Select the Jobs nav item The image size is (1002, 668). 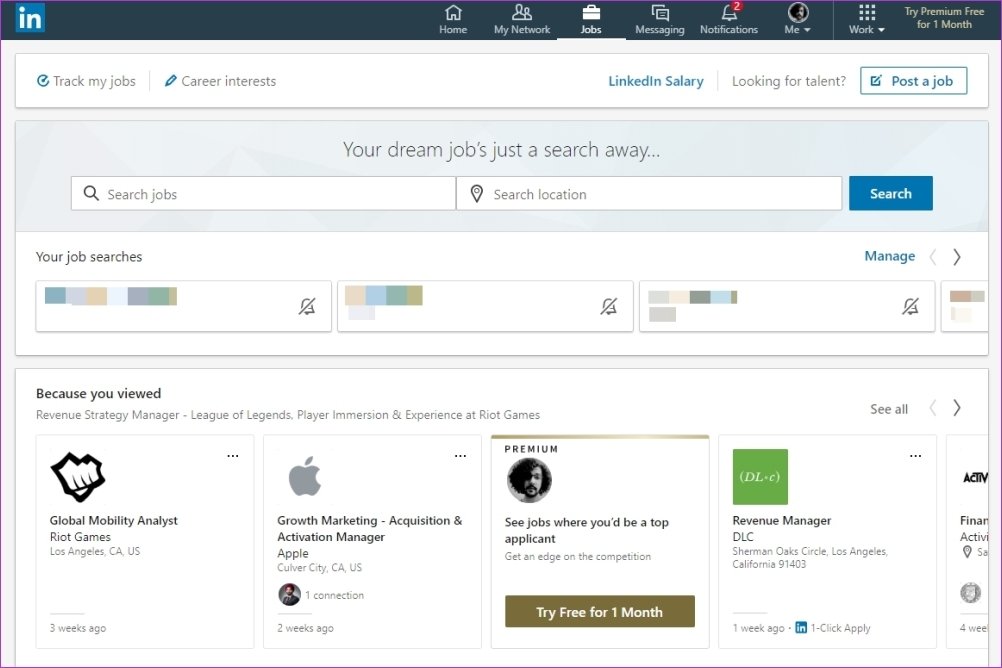tap(591, 20)
